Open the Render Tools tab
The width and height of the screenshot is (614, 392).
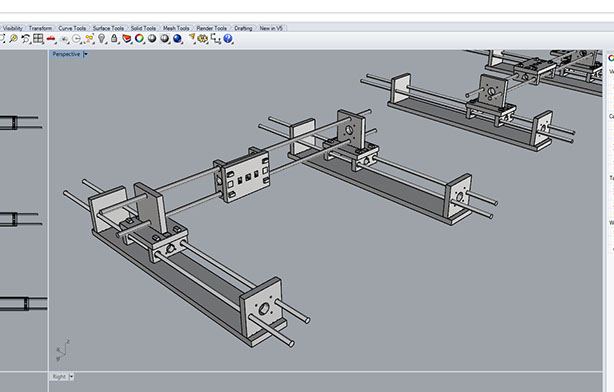[212, 28]
